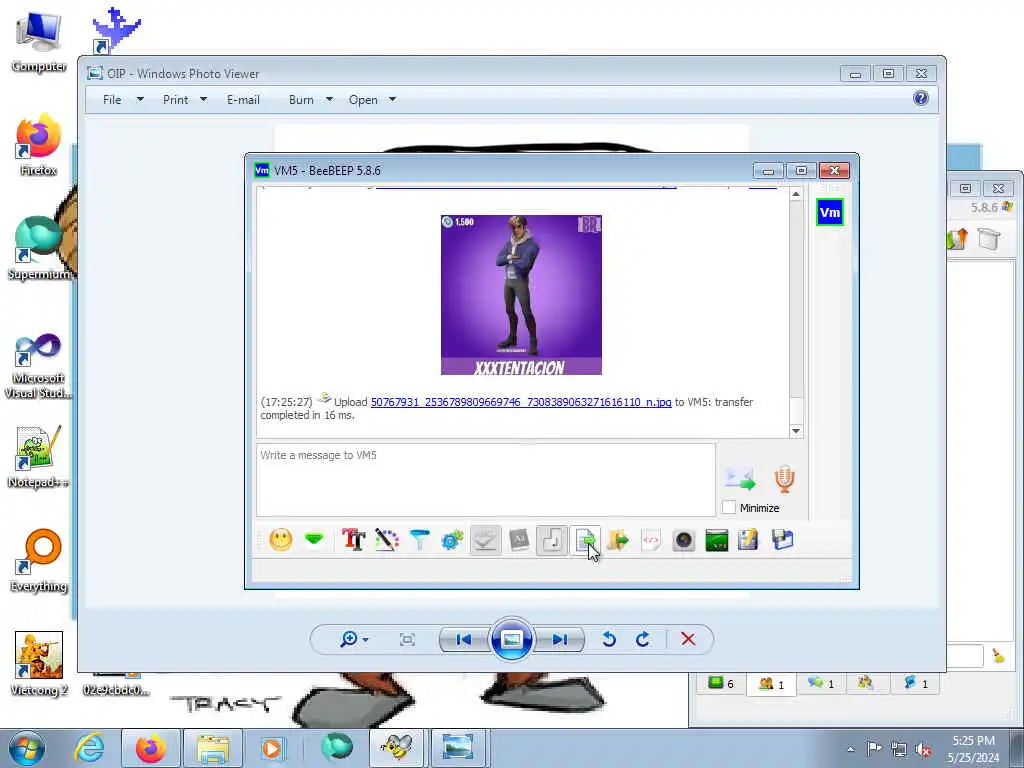Image resolution: width=1024 pixels, height=768 pixels.
Task: Switch to BeeBEEP bee icon in taskbar
Action: 397,748
